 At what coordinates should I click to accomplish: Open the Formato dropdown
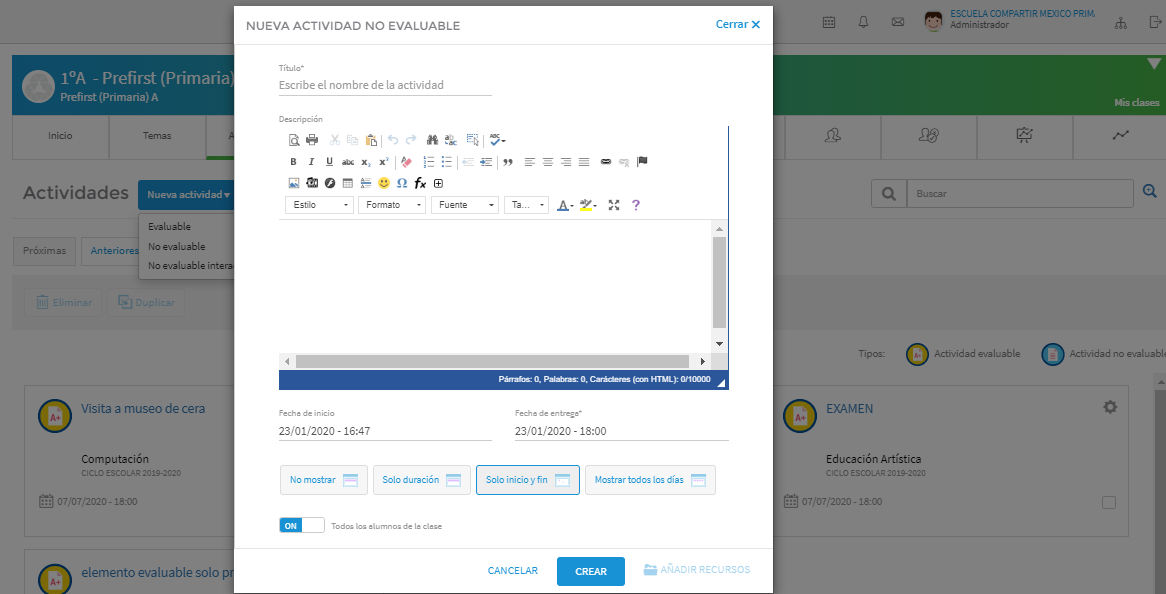[x=392, y=205]
